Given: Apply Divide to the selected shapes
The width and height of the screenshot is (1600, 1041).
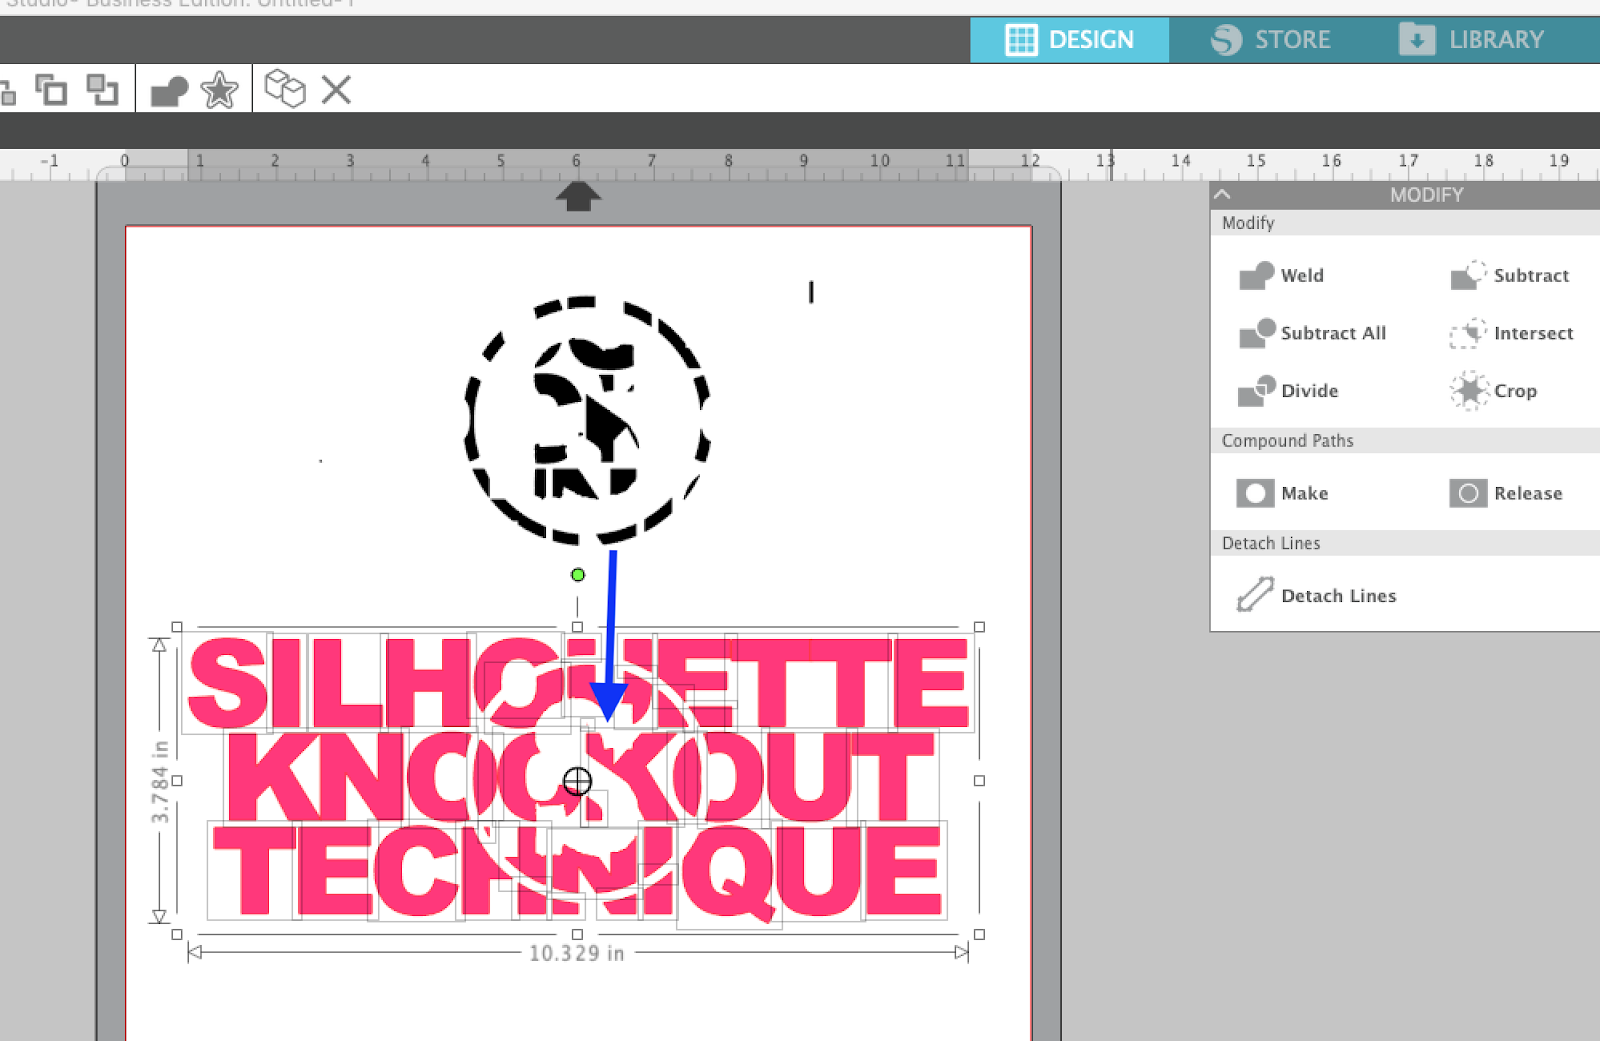Looking at the screenshot, I should [1292, 391].
